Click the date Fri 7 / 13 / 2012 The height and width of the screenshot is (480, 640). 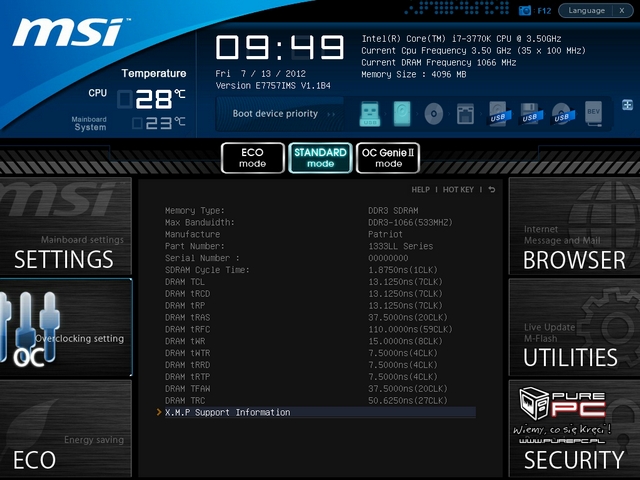[x=261, y=74]
